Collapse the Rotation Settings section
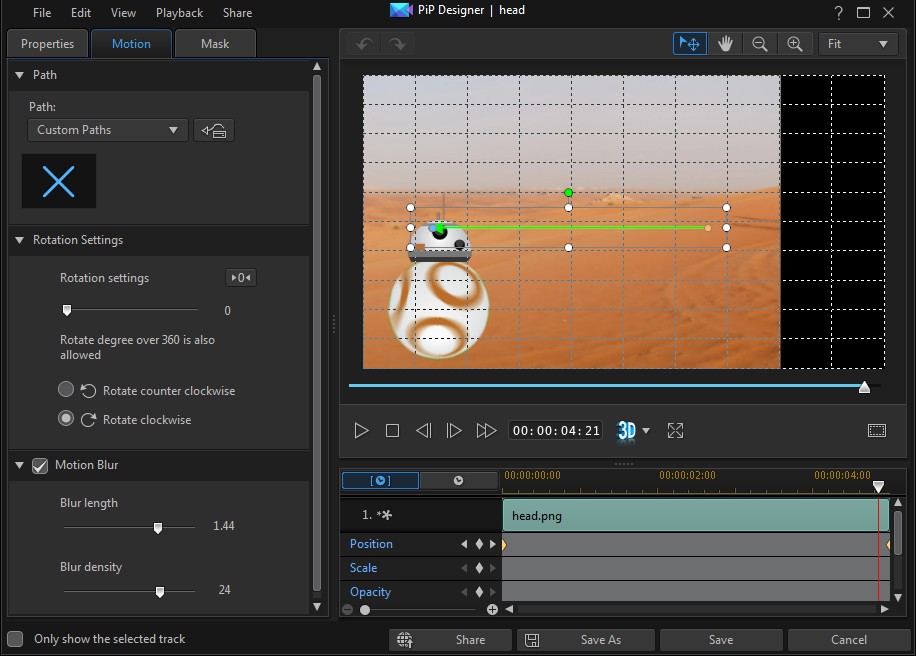This screenshot has height=656, width=916. click(x=19, y=240)
